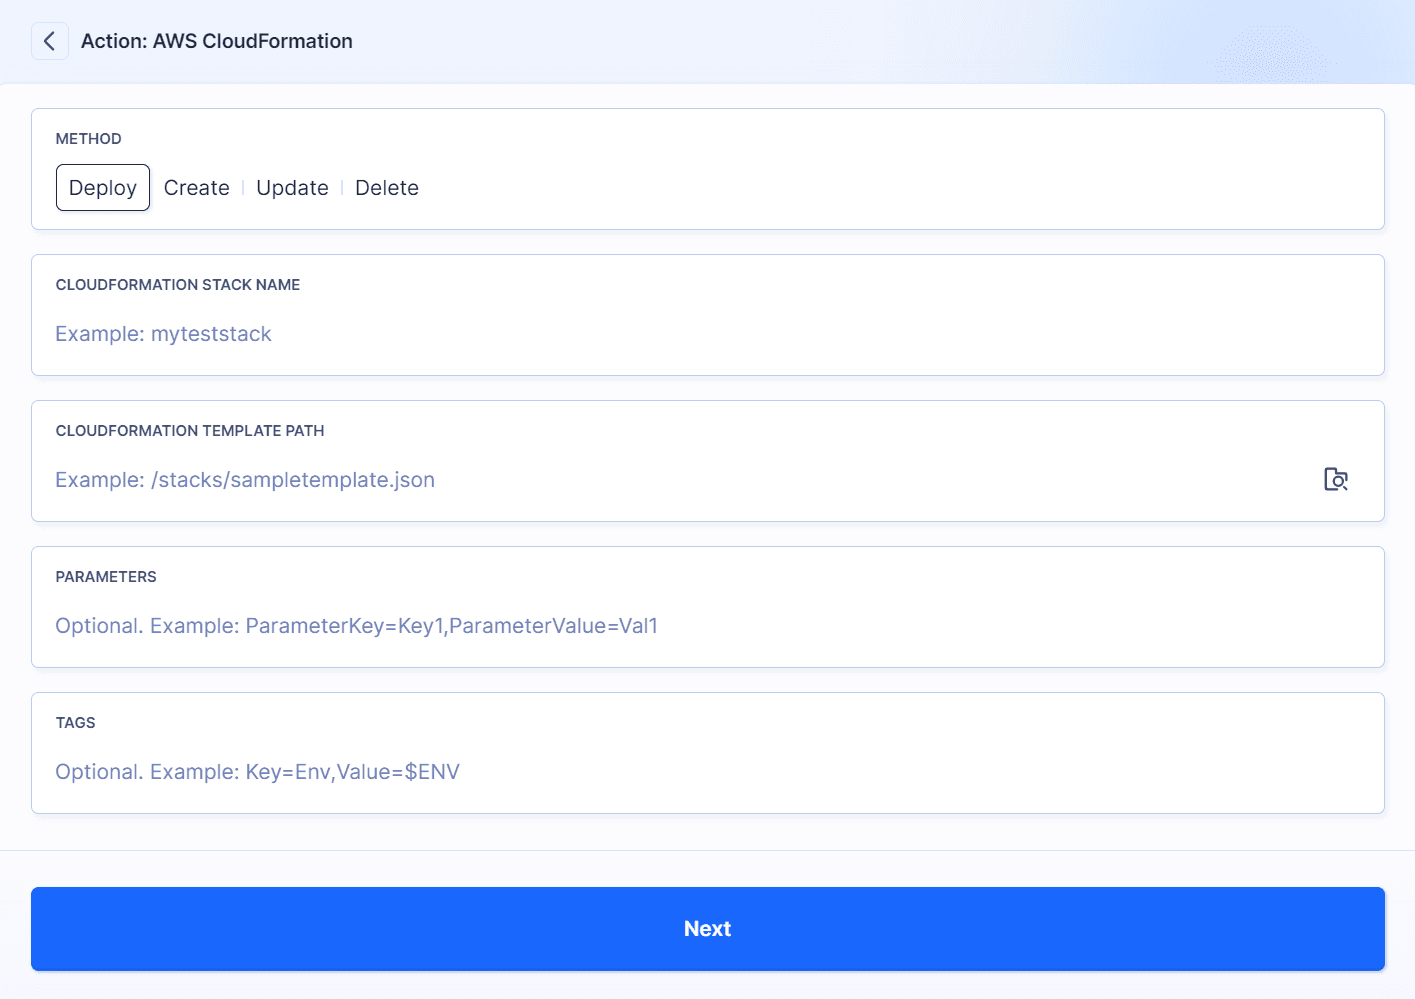Click the document search icon beside template path
The width and height of the screenshot is (1415, 999).
1336,479
